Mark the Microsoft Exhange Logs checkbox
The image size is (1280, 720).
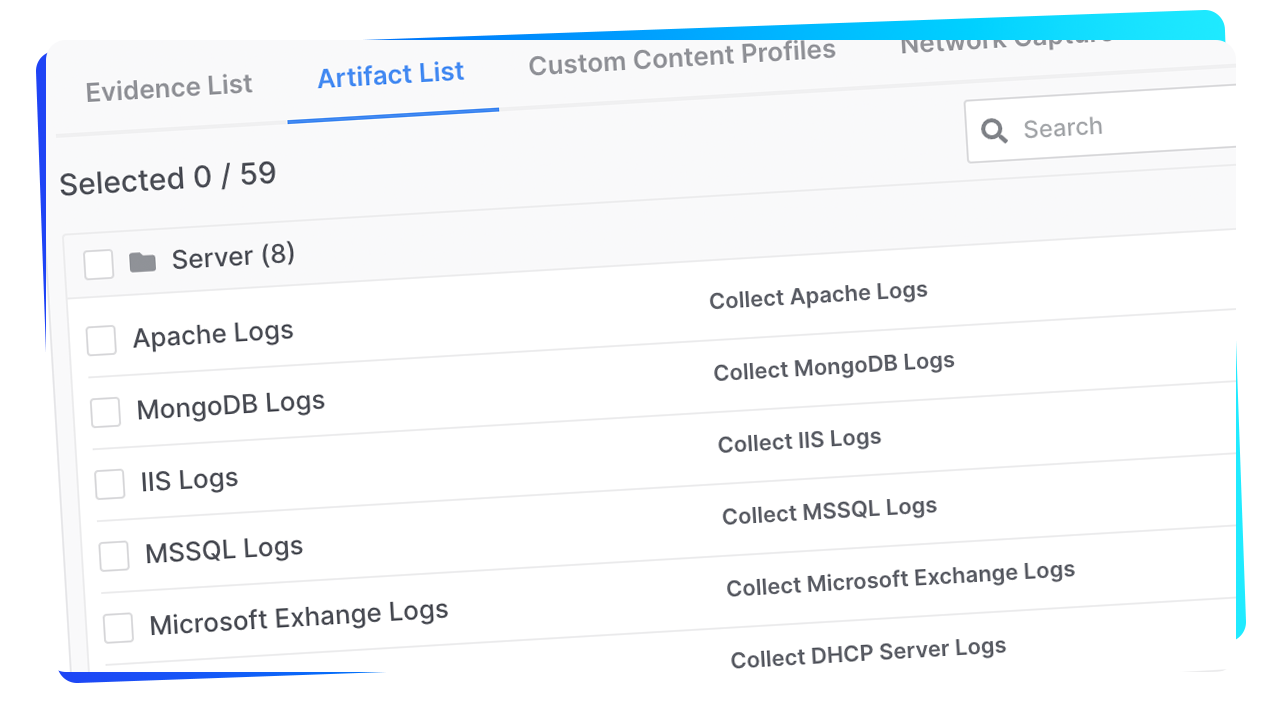pyautogui.click(x=118, y=628)
